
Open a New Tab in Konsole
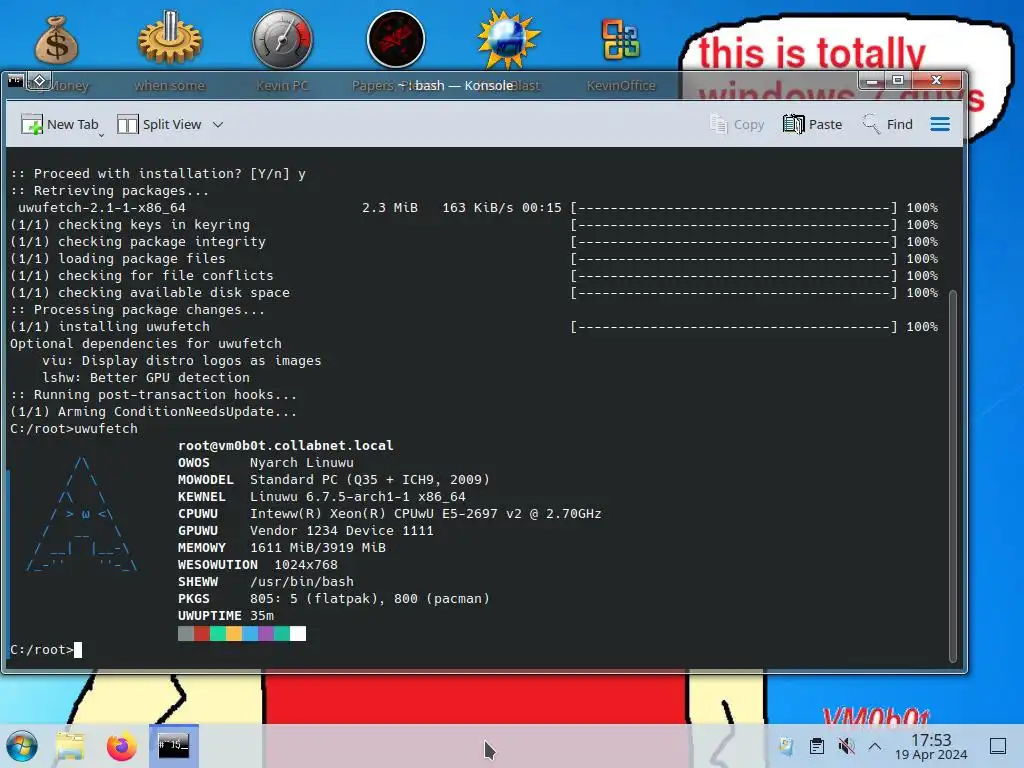(x=59, y=124)
